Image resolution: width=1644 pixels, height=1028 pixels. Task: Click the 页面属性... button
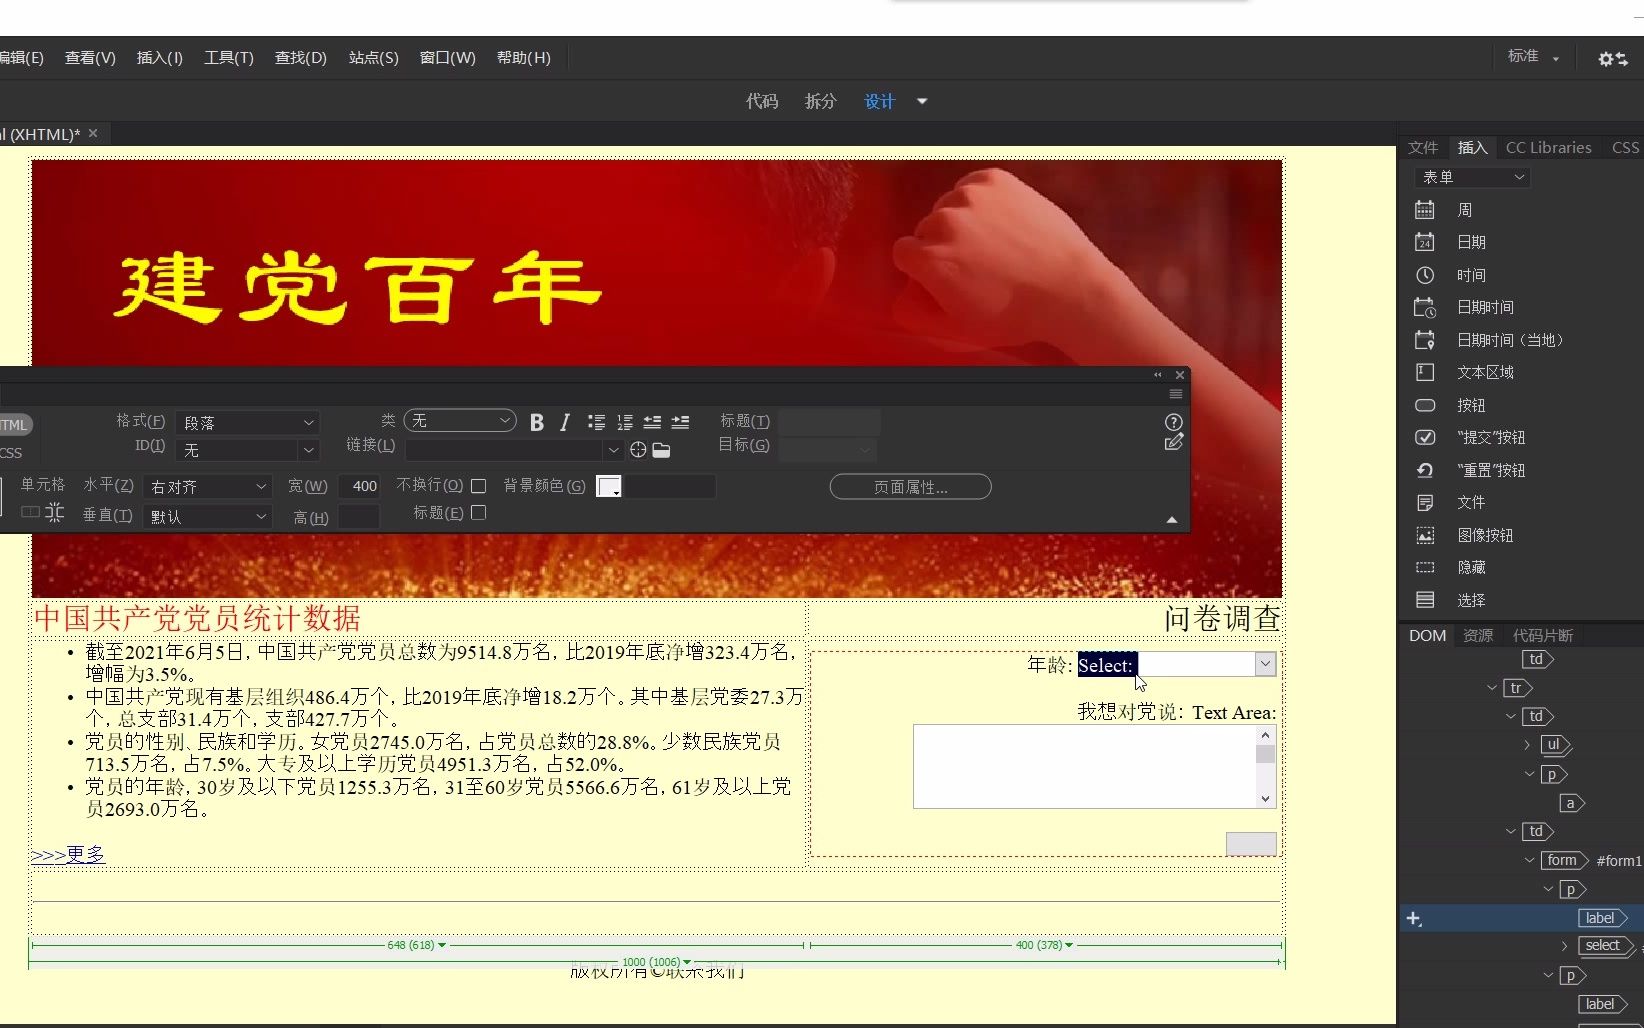coord(910,487)
